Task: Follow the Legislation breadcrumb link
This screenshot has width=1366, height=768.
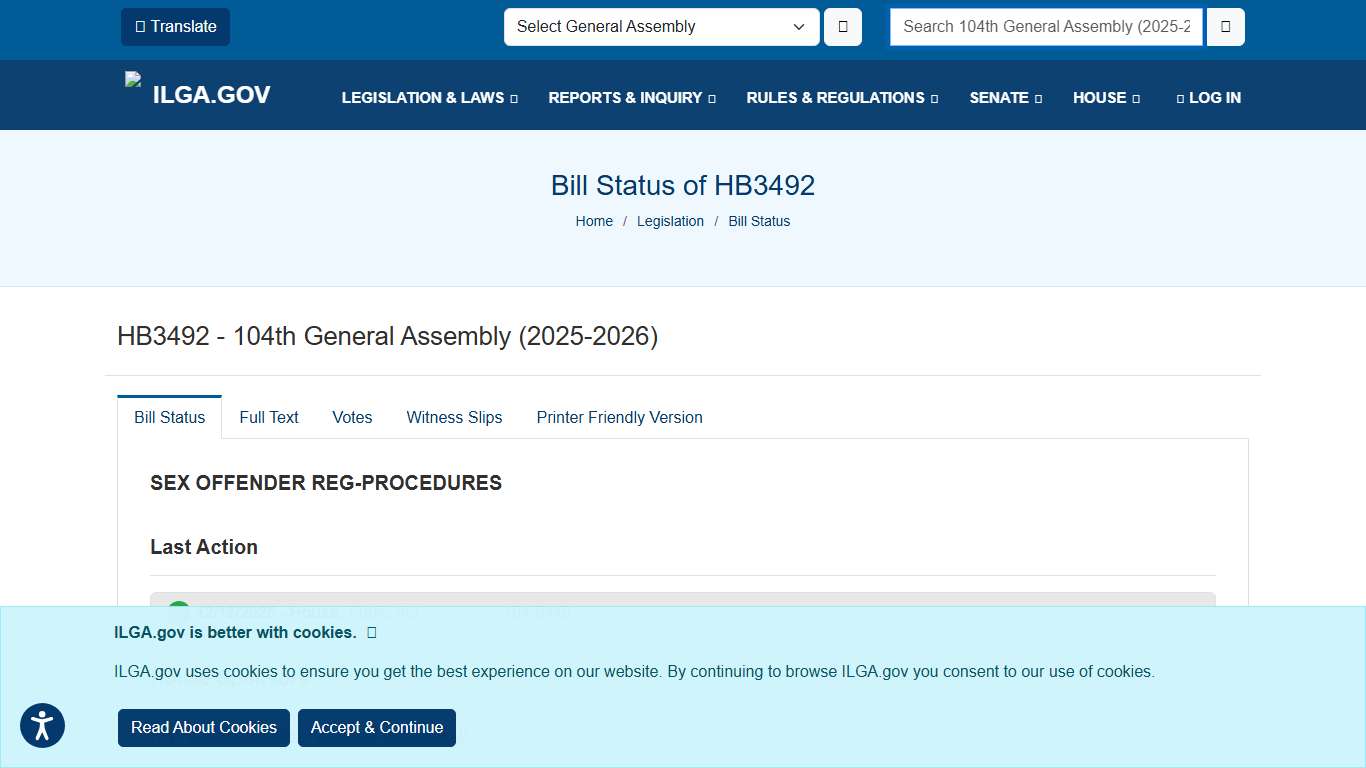Action: [670, 221]
